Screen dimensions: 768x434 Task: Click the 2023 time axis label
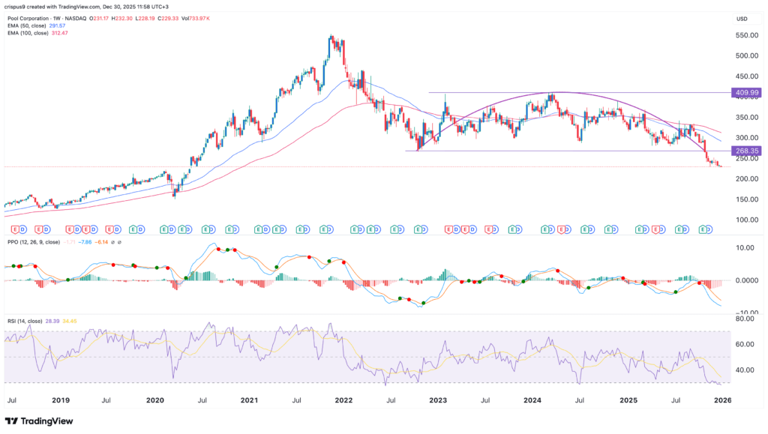pyautogui.click(x=438, y=401)
